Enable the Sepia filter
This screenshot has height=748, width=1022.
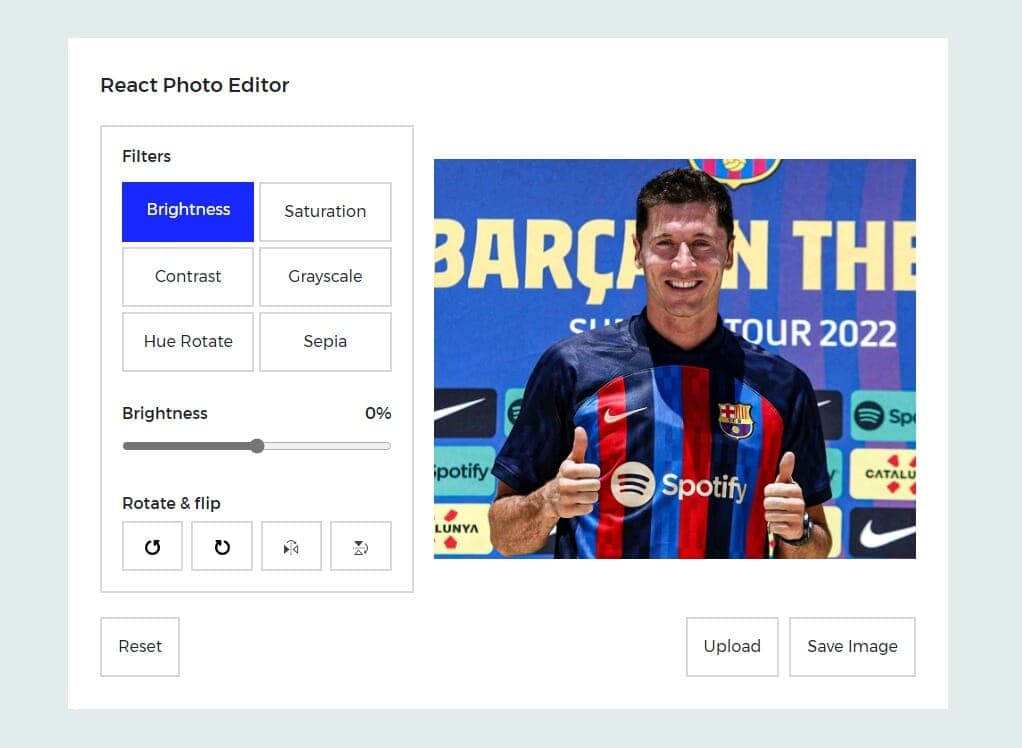(325, 341)
